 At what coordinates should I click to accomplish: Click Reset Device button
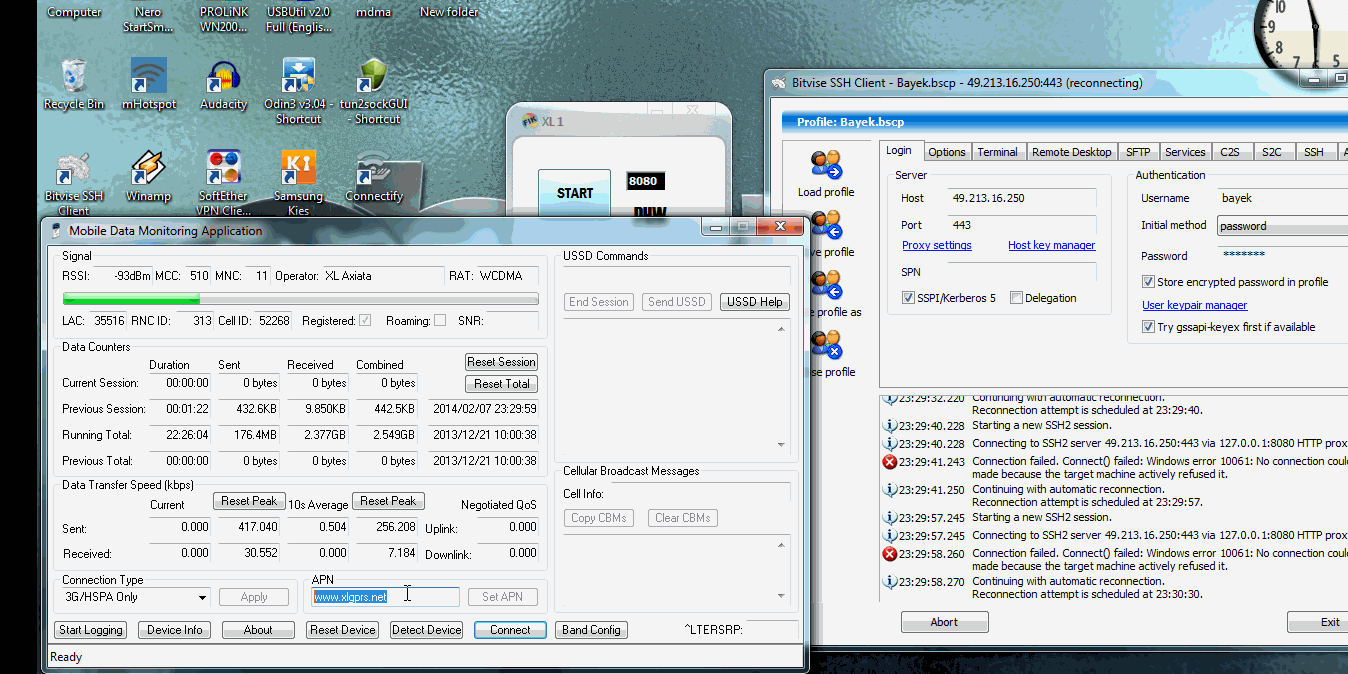pos(343,630)
